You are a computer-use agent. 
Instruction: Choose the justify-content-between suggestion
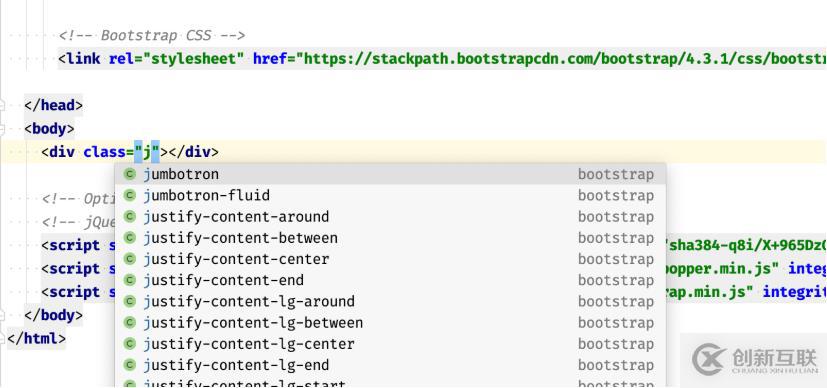coord(390,238)
